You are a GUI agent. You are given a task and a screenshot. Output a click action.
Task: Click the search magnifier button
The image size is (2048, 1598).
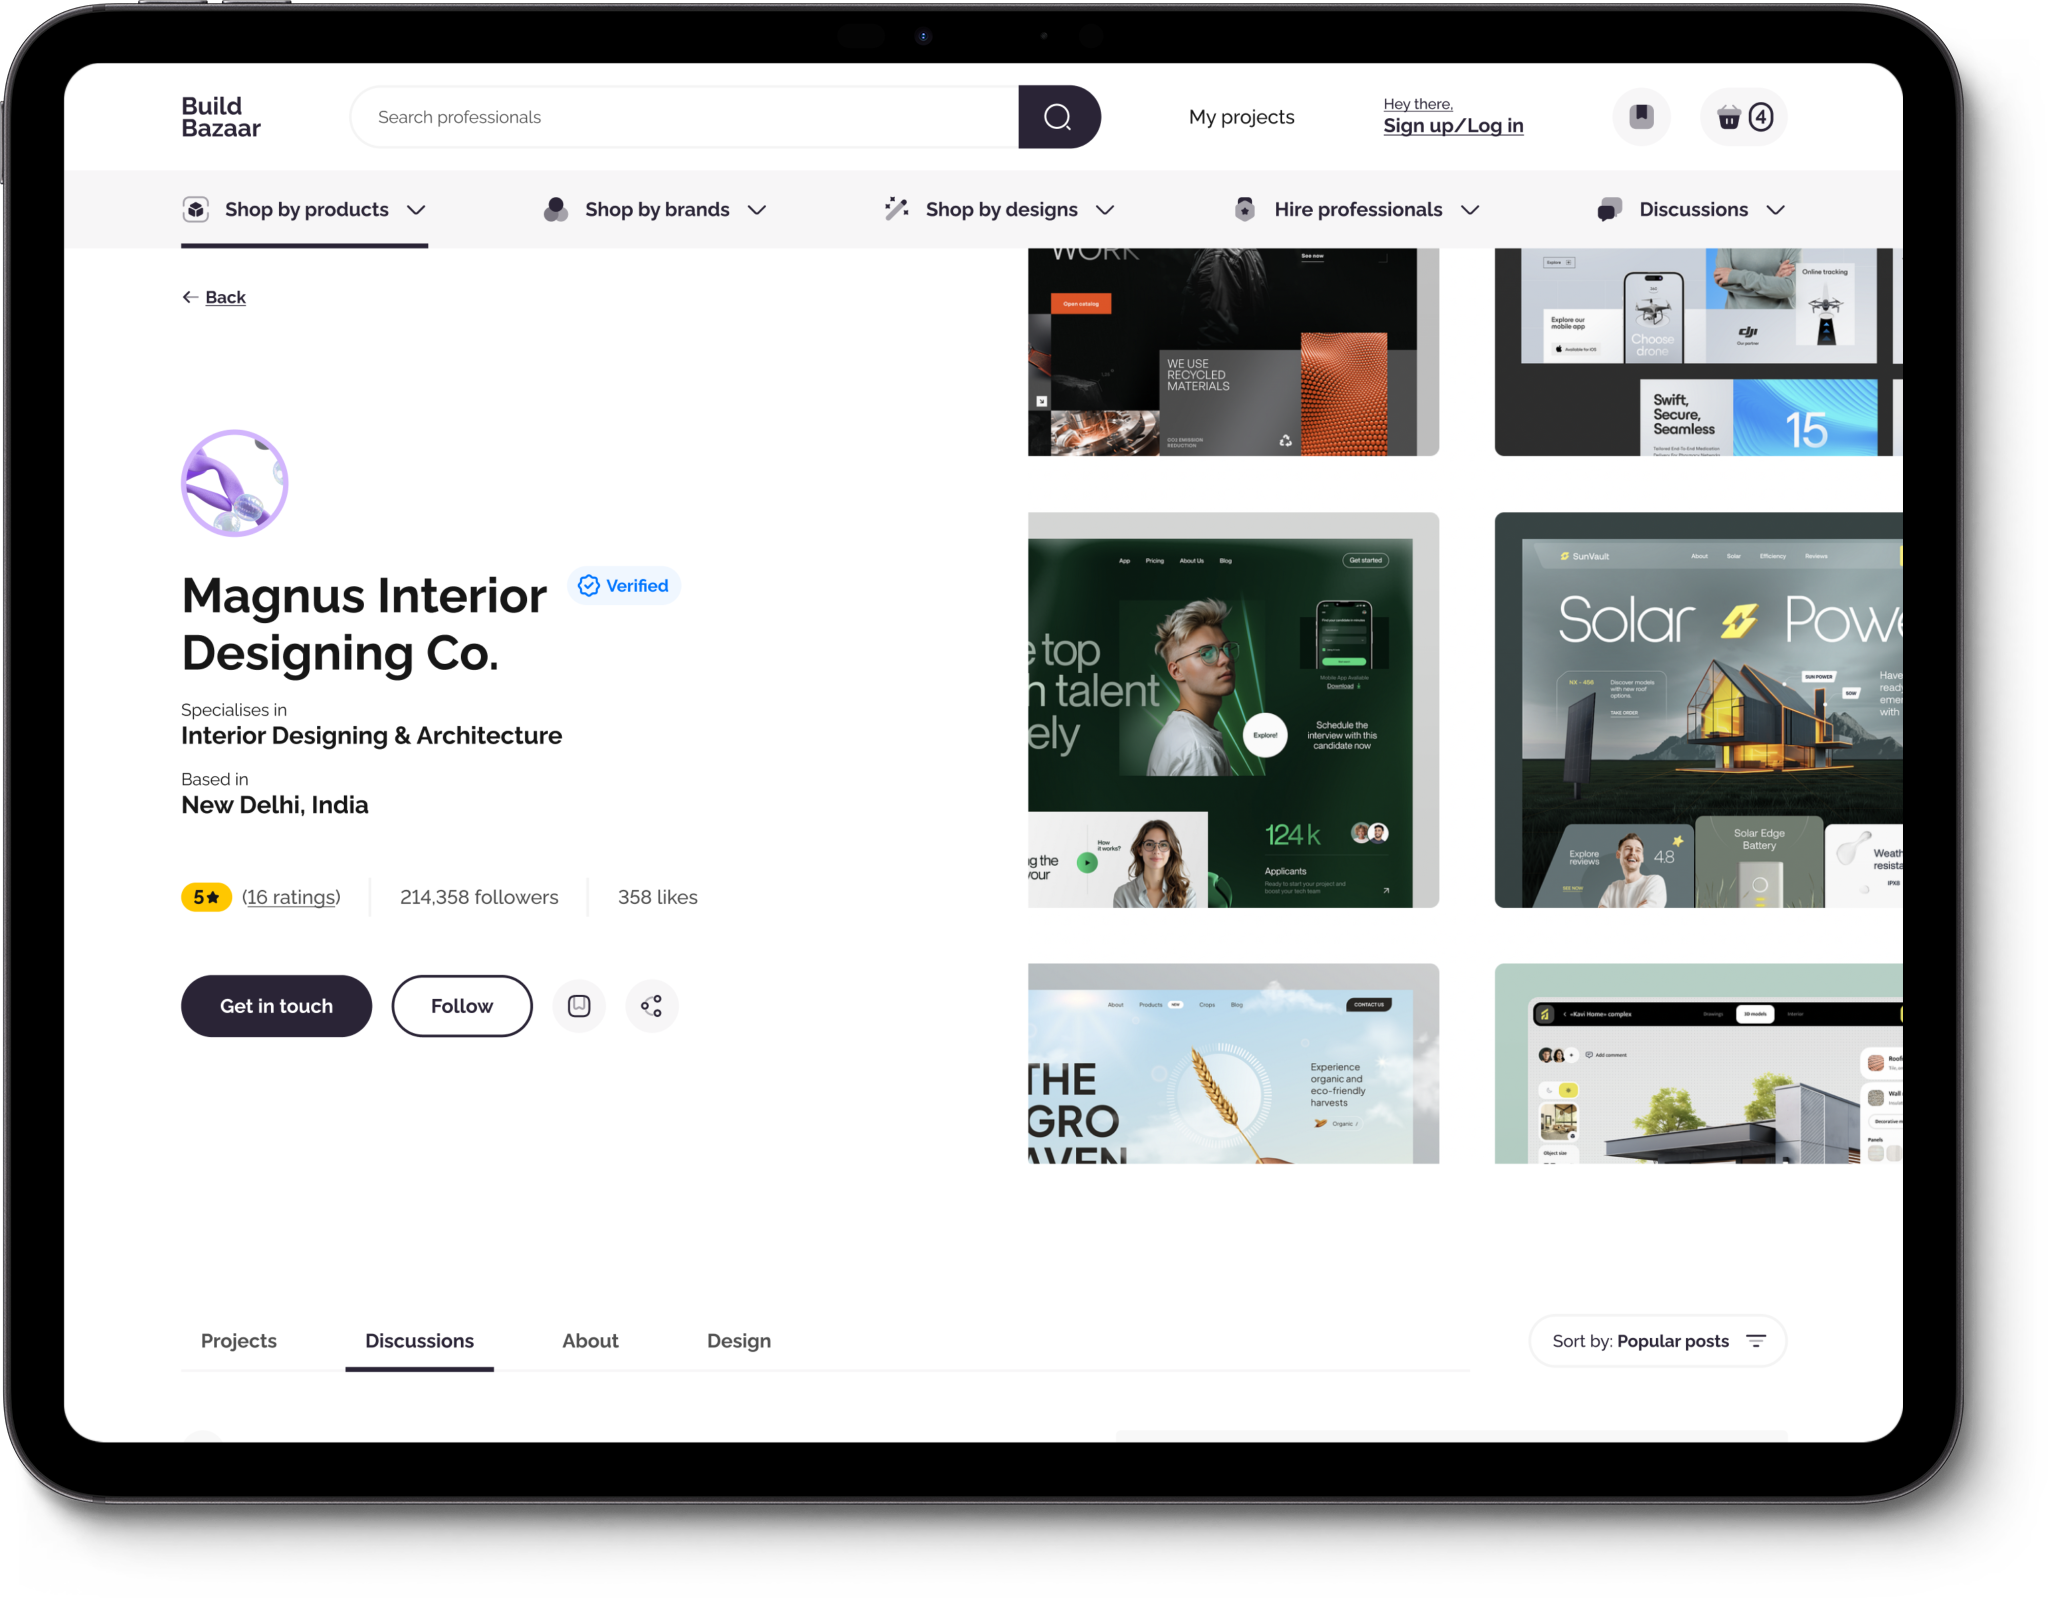coord(1058,117)
